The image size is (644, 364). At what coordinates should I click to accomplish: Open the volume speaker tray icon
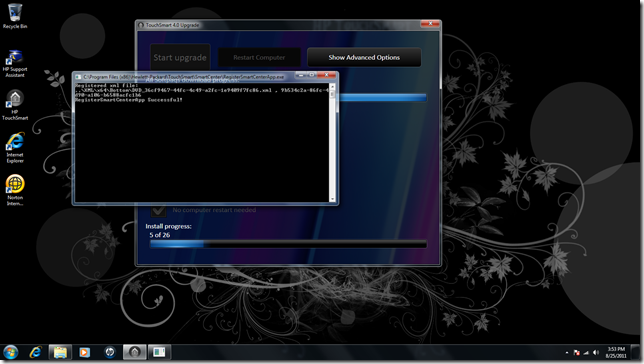(596, 352)
